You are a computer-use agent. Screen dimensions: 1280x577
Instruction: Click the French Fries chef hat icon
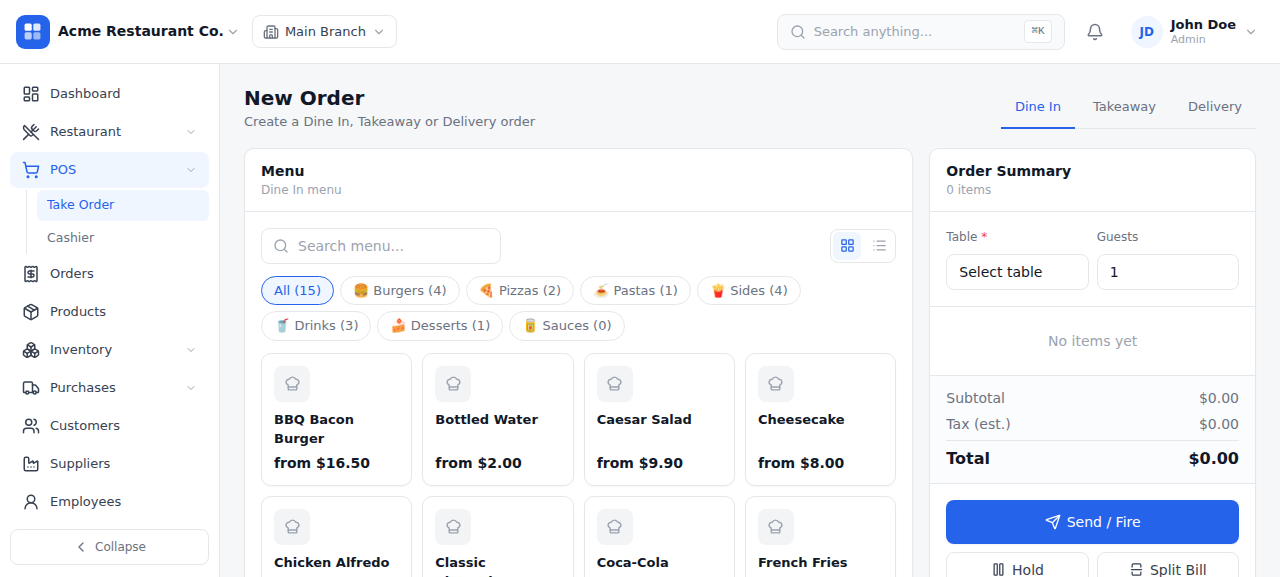pyautogui.click(x=776, y=527)
